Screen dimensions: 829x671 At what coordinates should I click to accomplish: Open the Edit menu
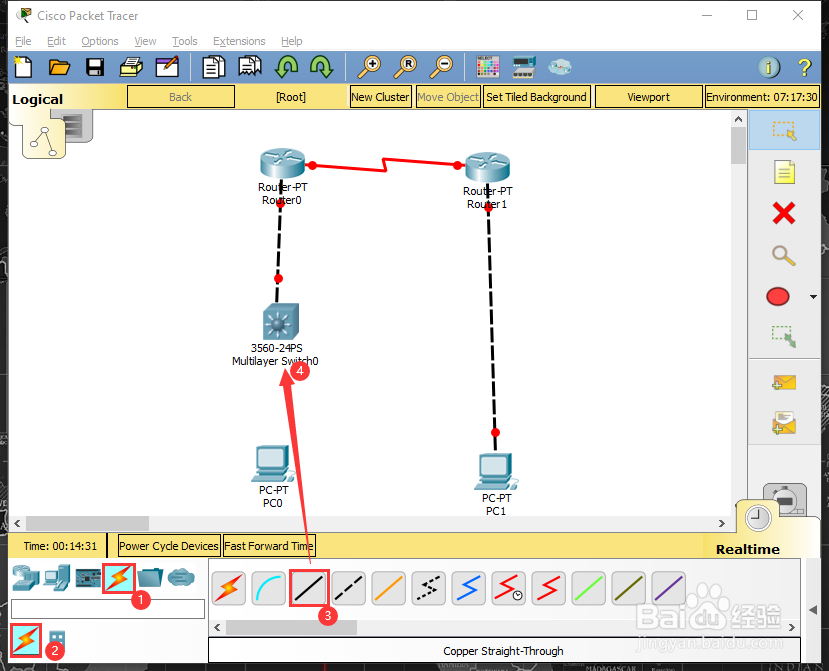coord(56,41)
